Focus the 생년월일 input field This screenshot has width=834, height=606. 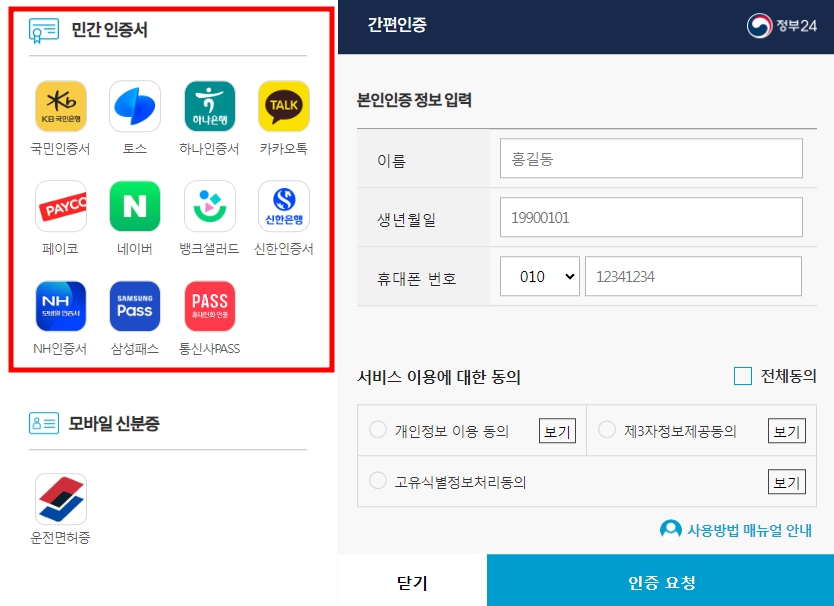coord(651,217)
